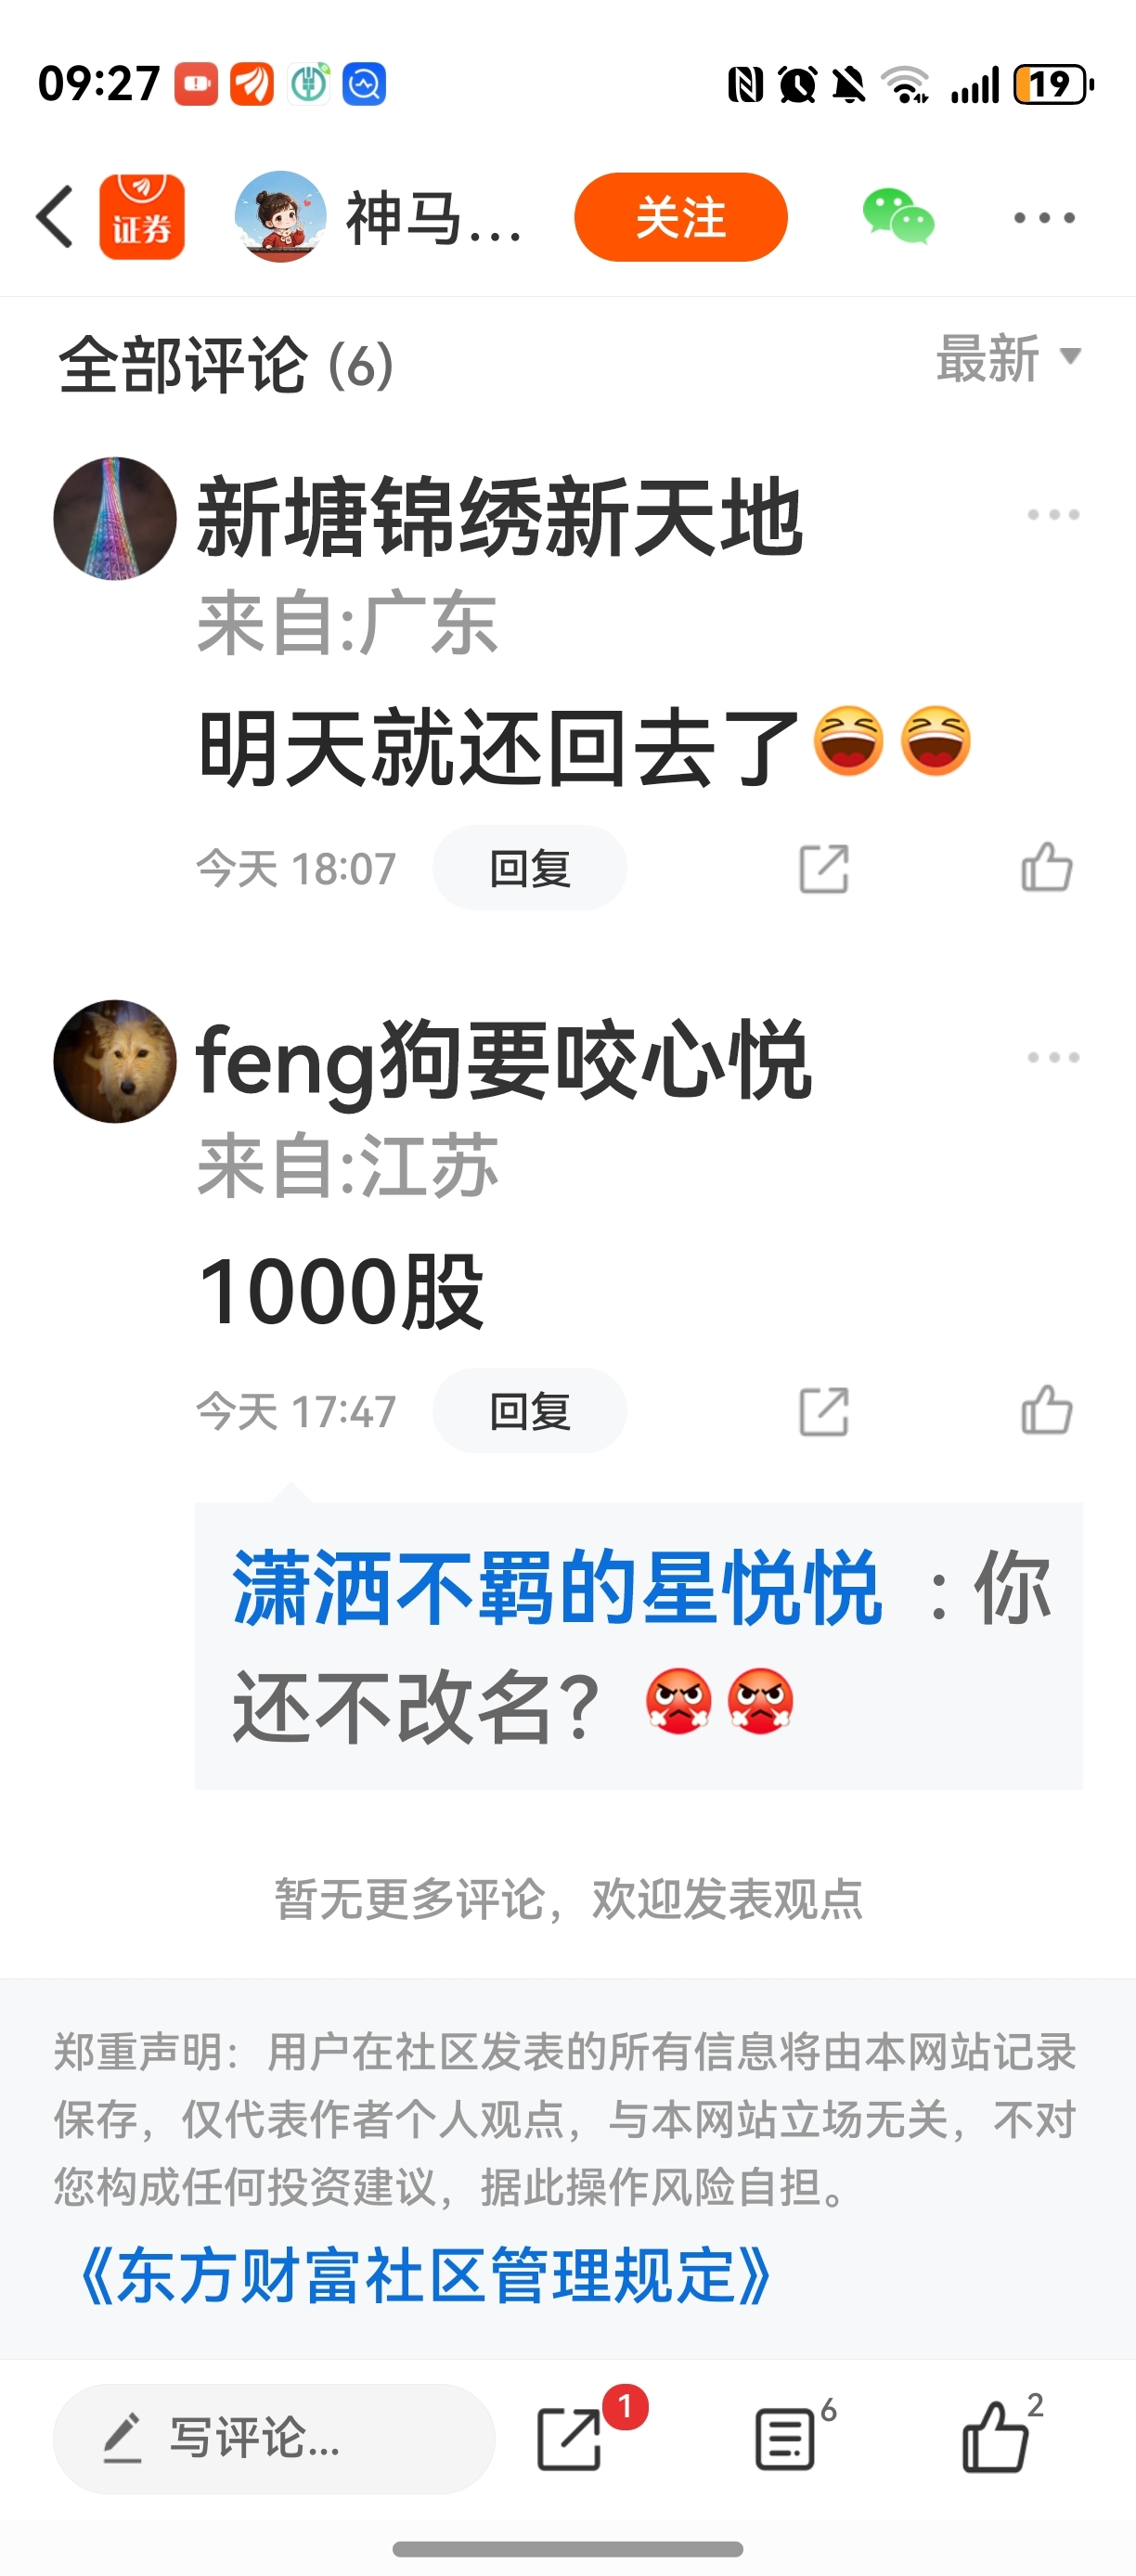The height and width of the screenshot is (2576, 1136).
Task: Reply to the 17:47 comment
Action: coord(529,1411)
